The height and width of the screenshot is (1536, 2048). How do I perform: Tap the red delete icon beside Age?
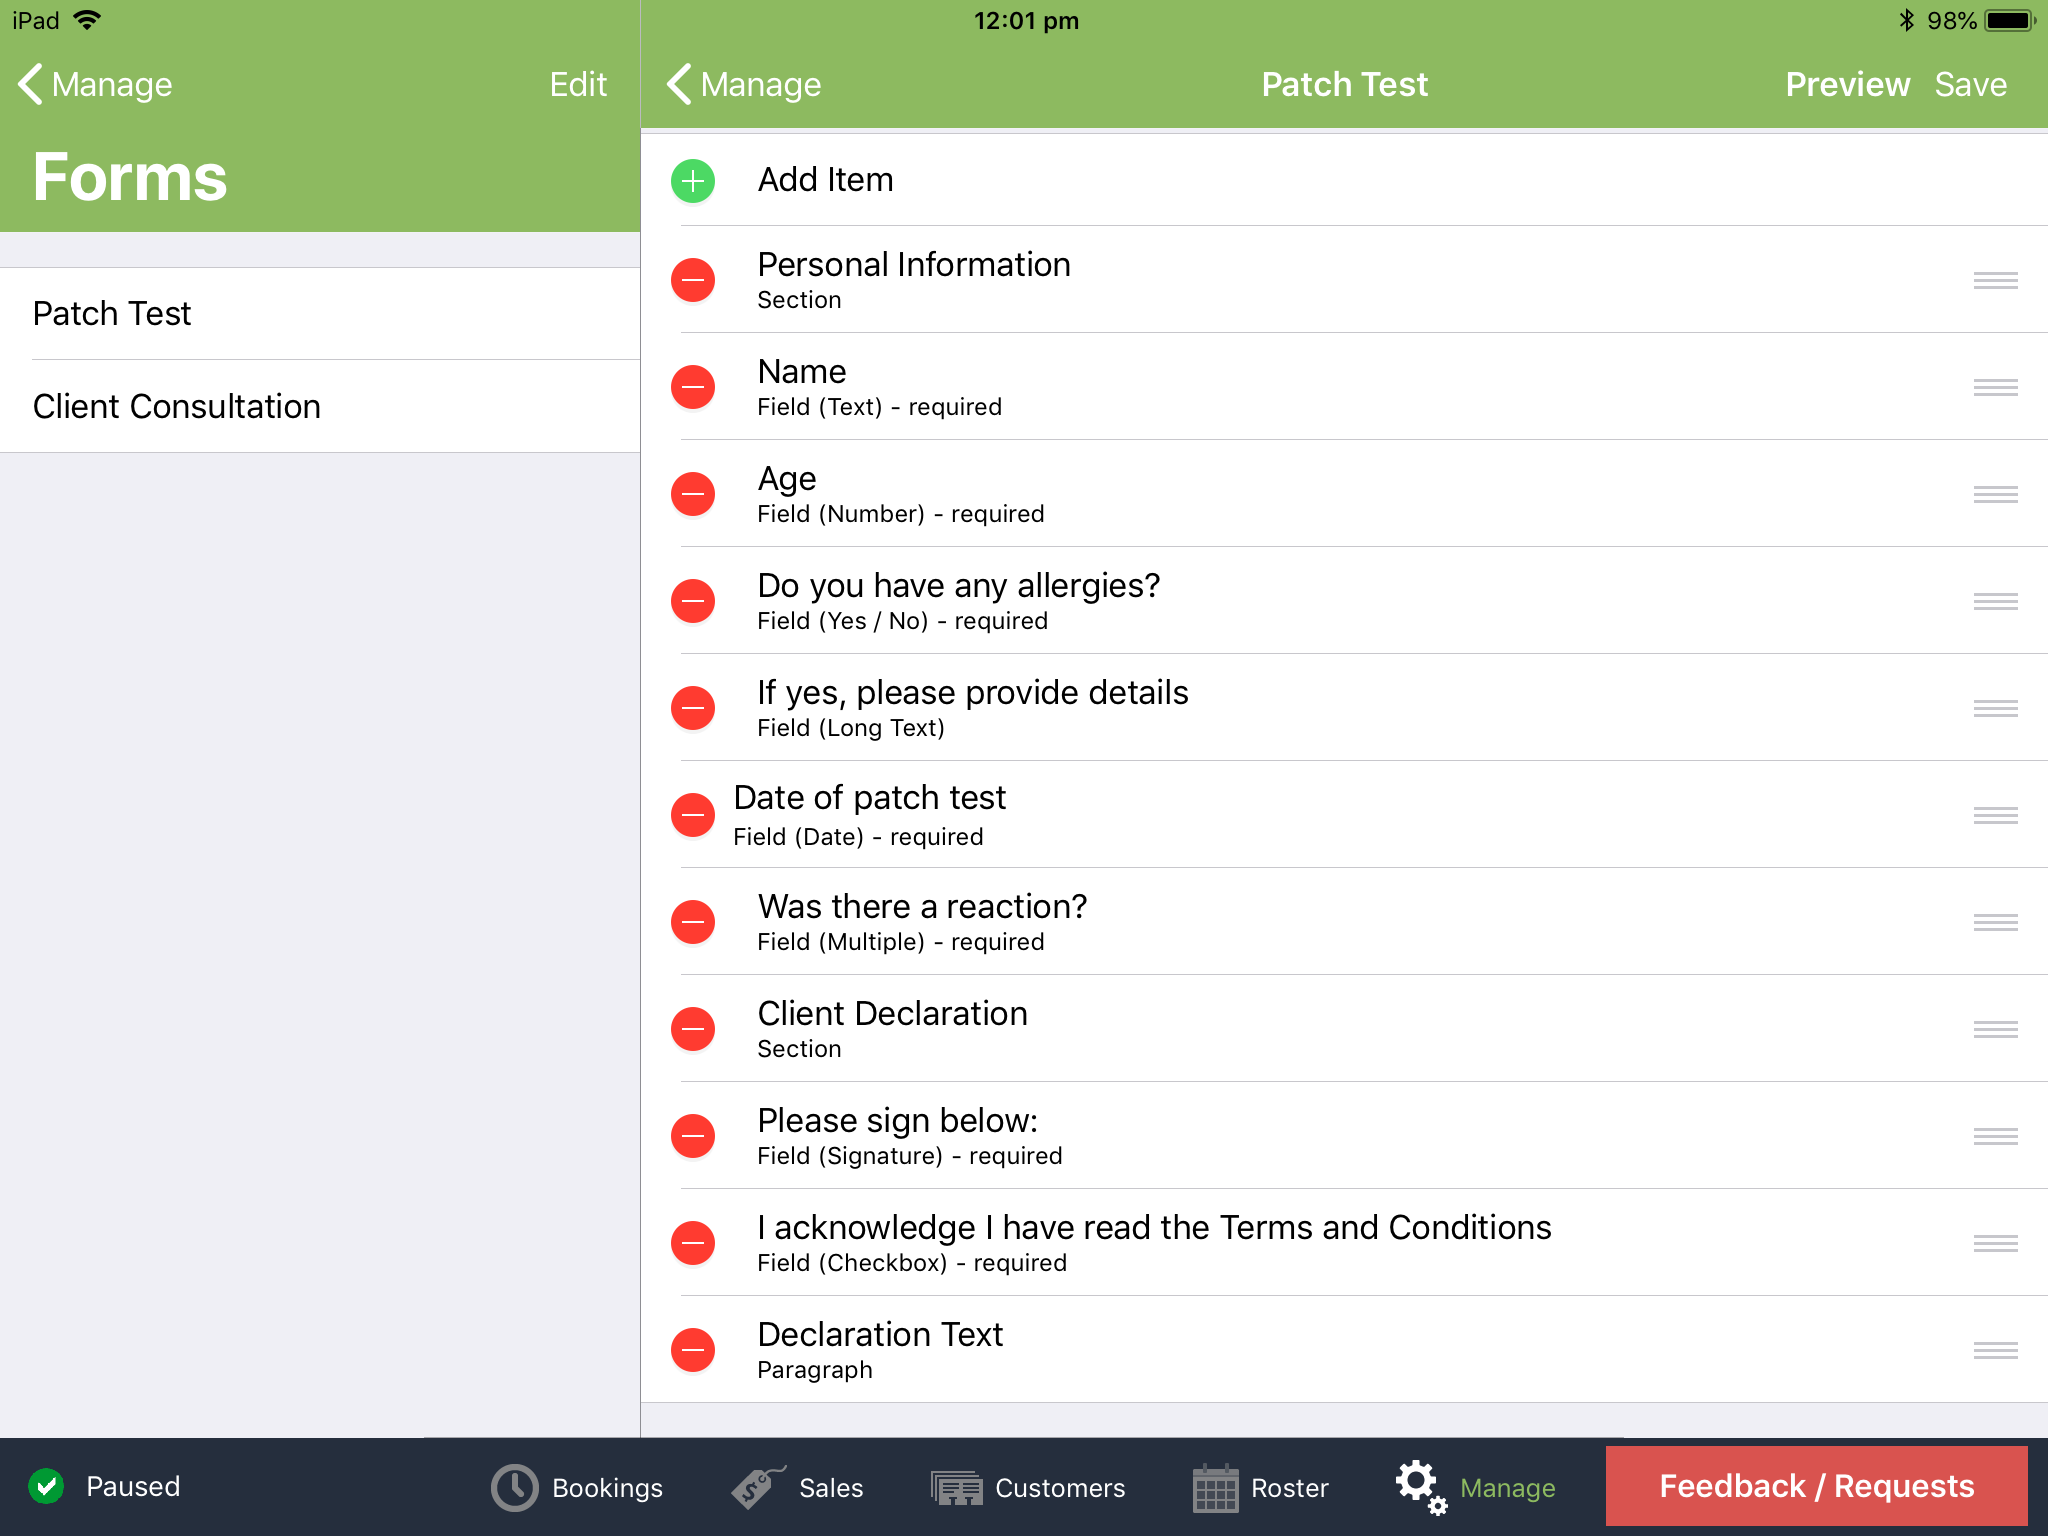point(692,494)
